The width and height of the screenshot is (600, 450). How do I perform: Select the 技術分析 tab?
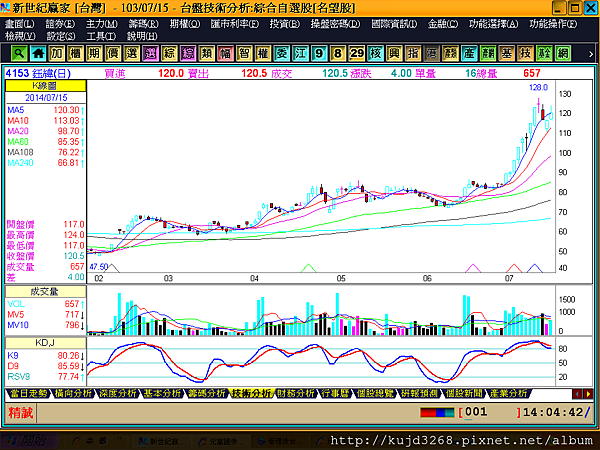252,393
